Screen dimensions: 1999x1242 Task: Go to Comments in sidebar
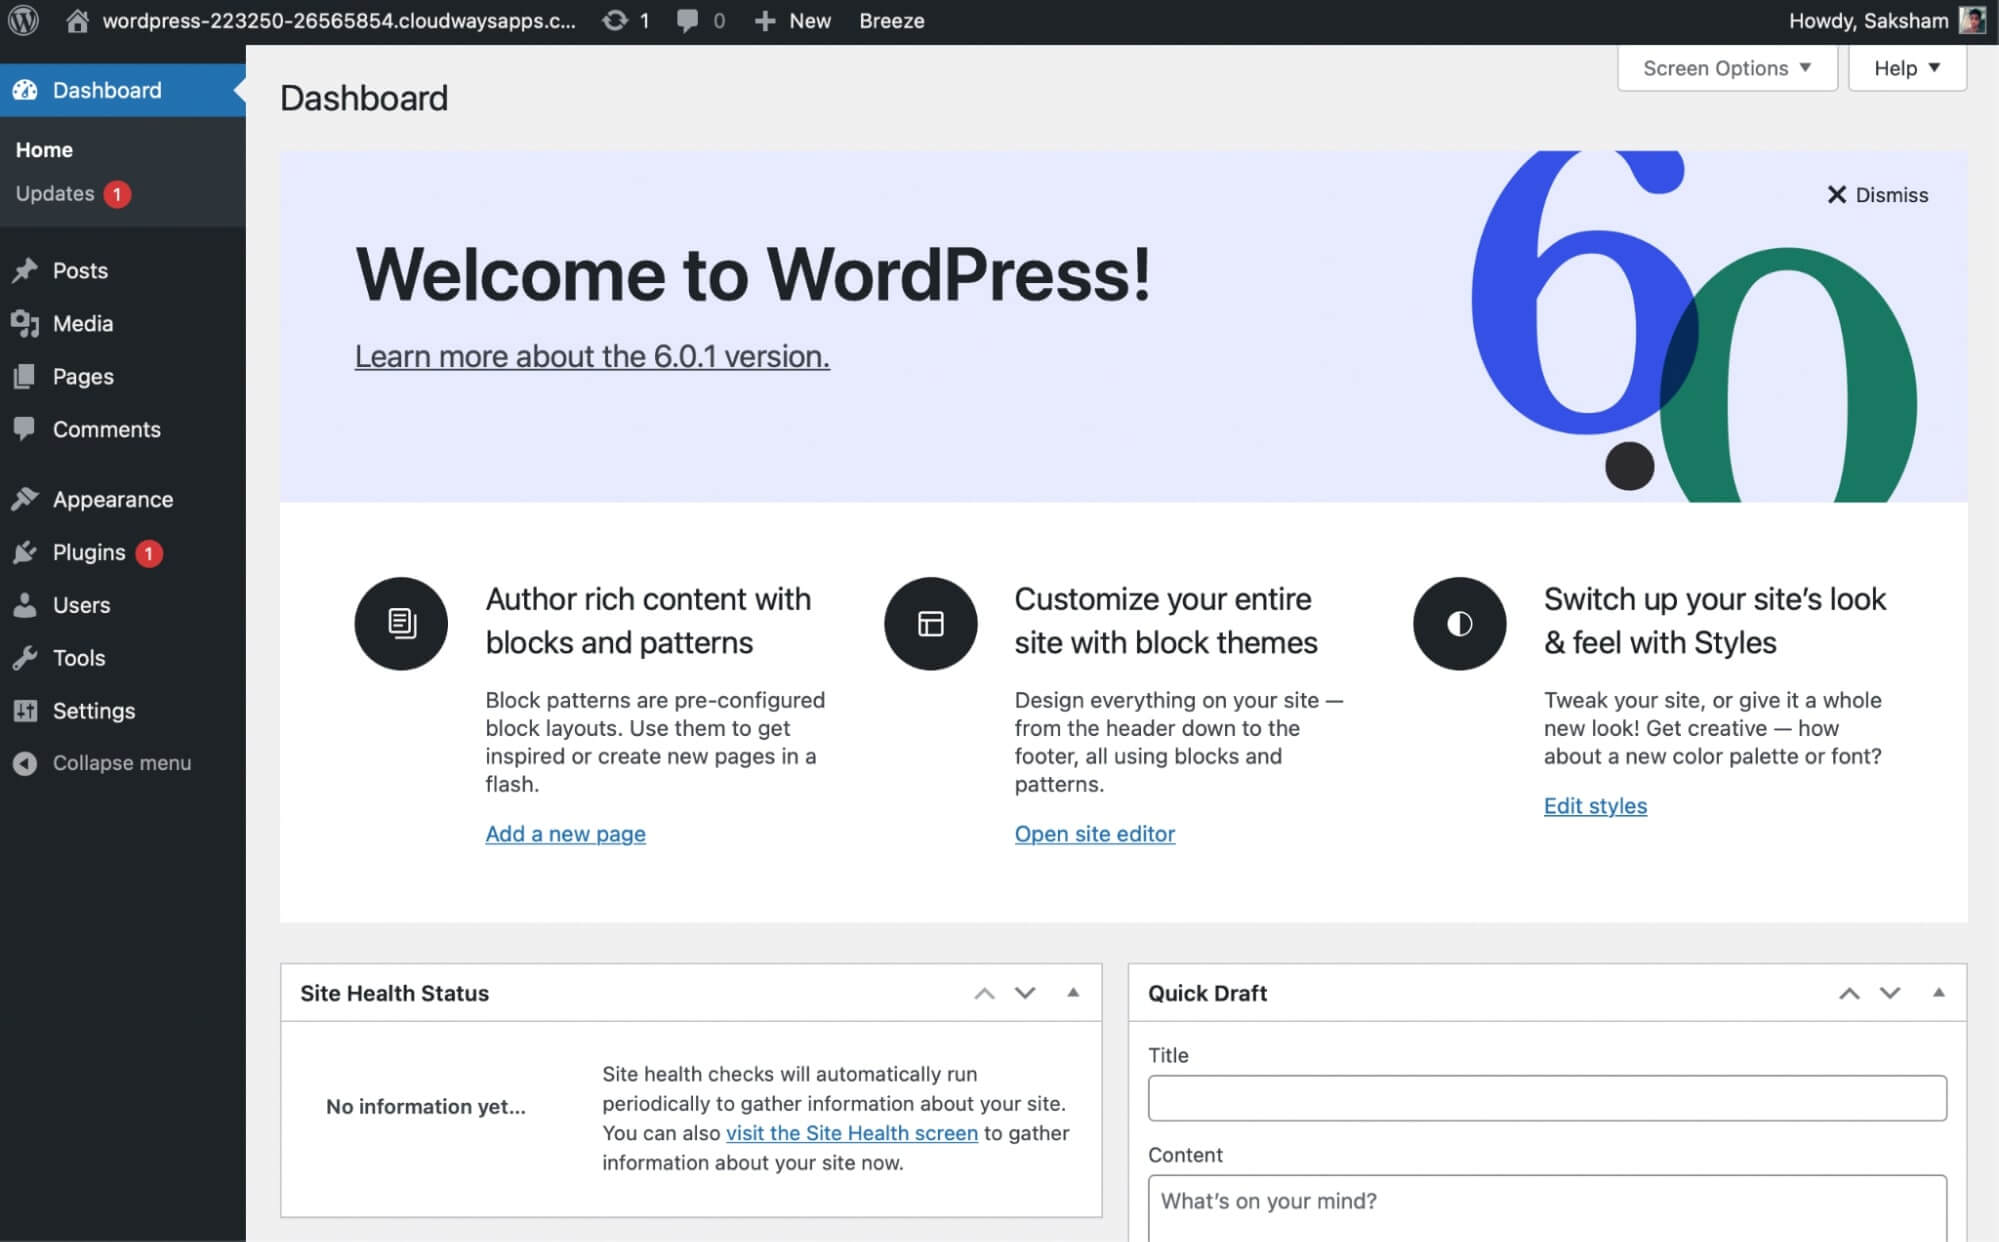(x=106, y=429)
